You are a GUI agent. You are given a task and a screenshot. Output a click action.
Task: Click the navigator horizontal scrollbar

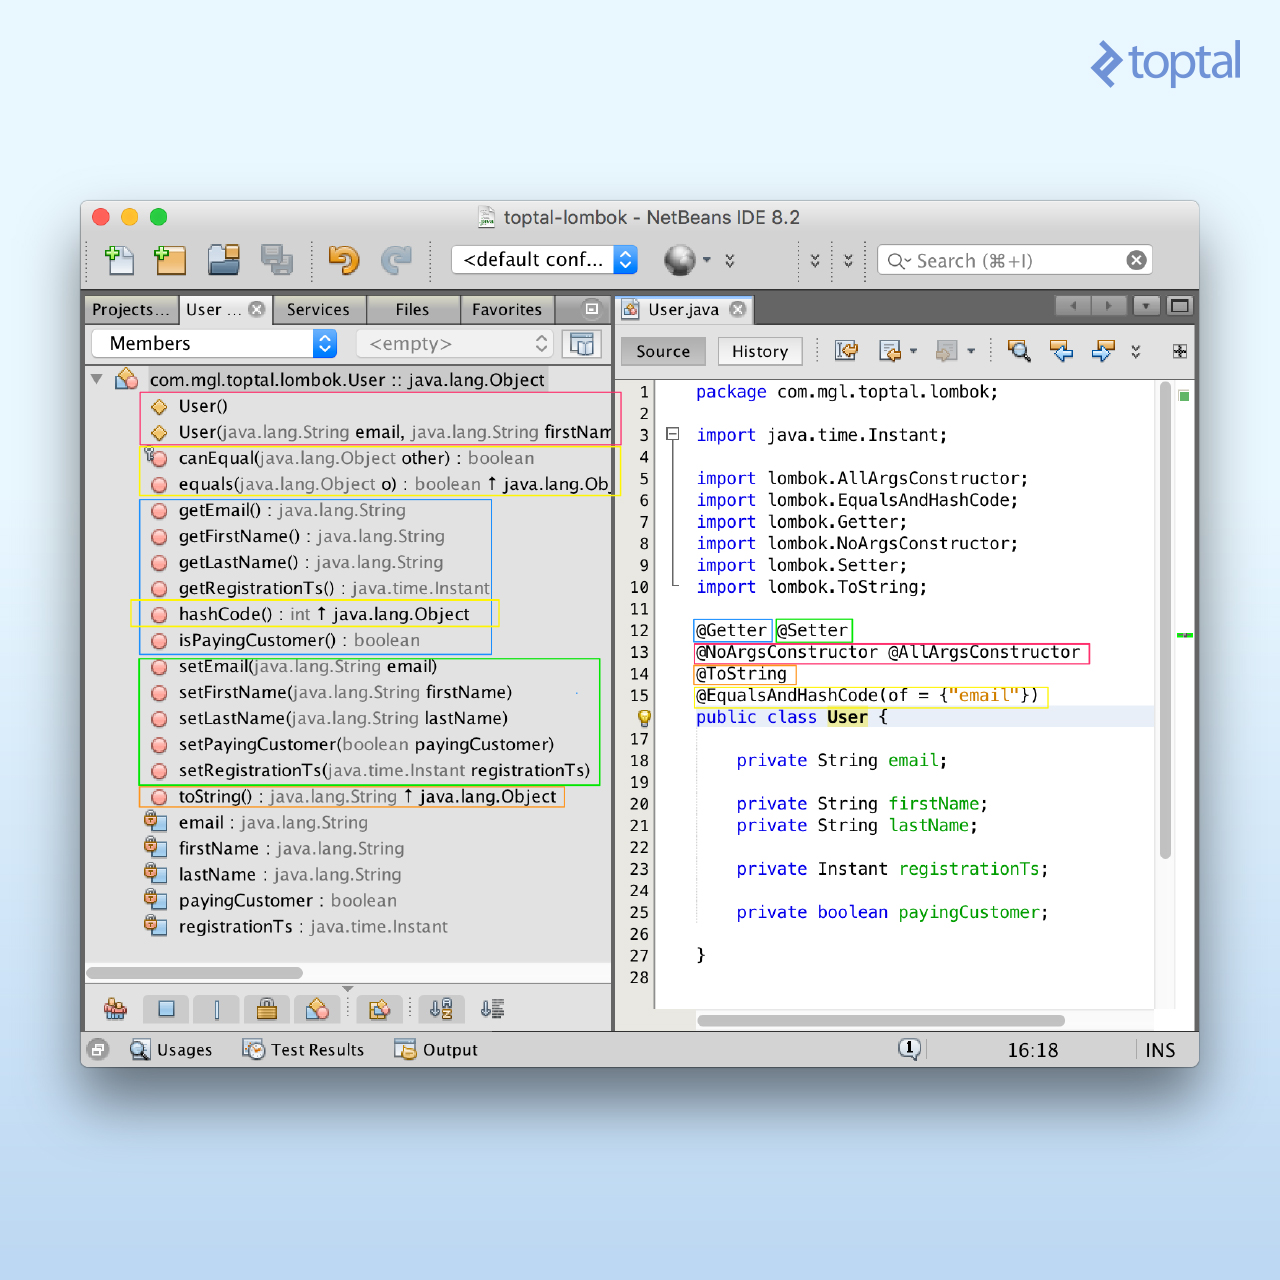tap(195, 972)
